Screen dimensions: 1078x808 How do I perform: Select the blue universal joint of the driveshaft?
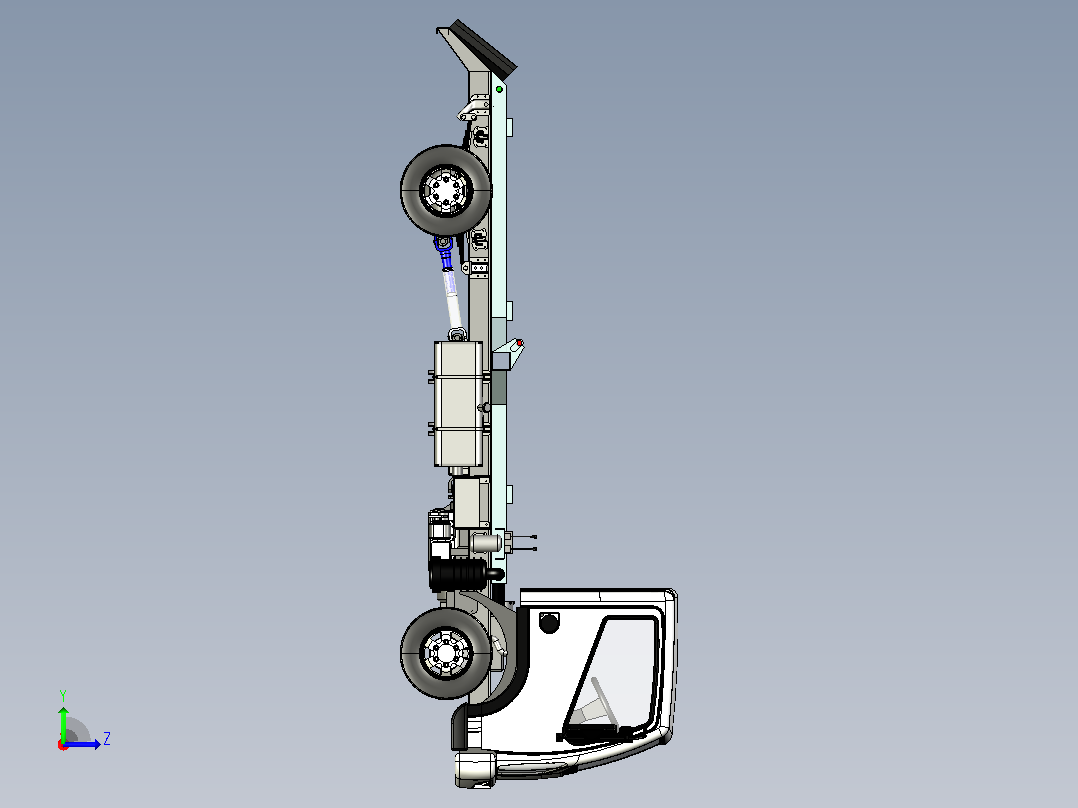point(444,253)
